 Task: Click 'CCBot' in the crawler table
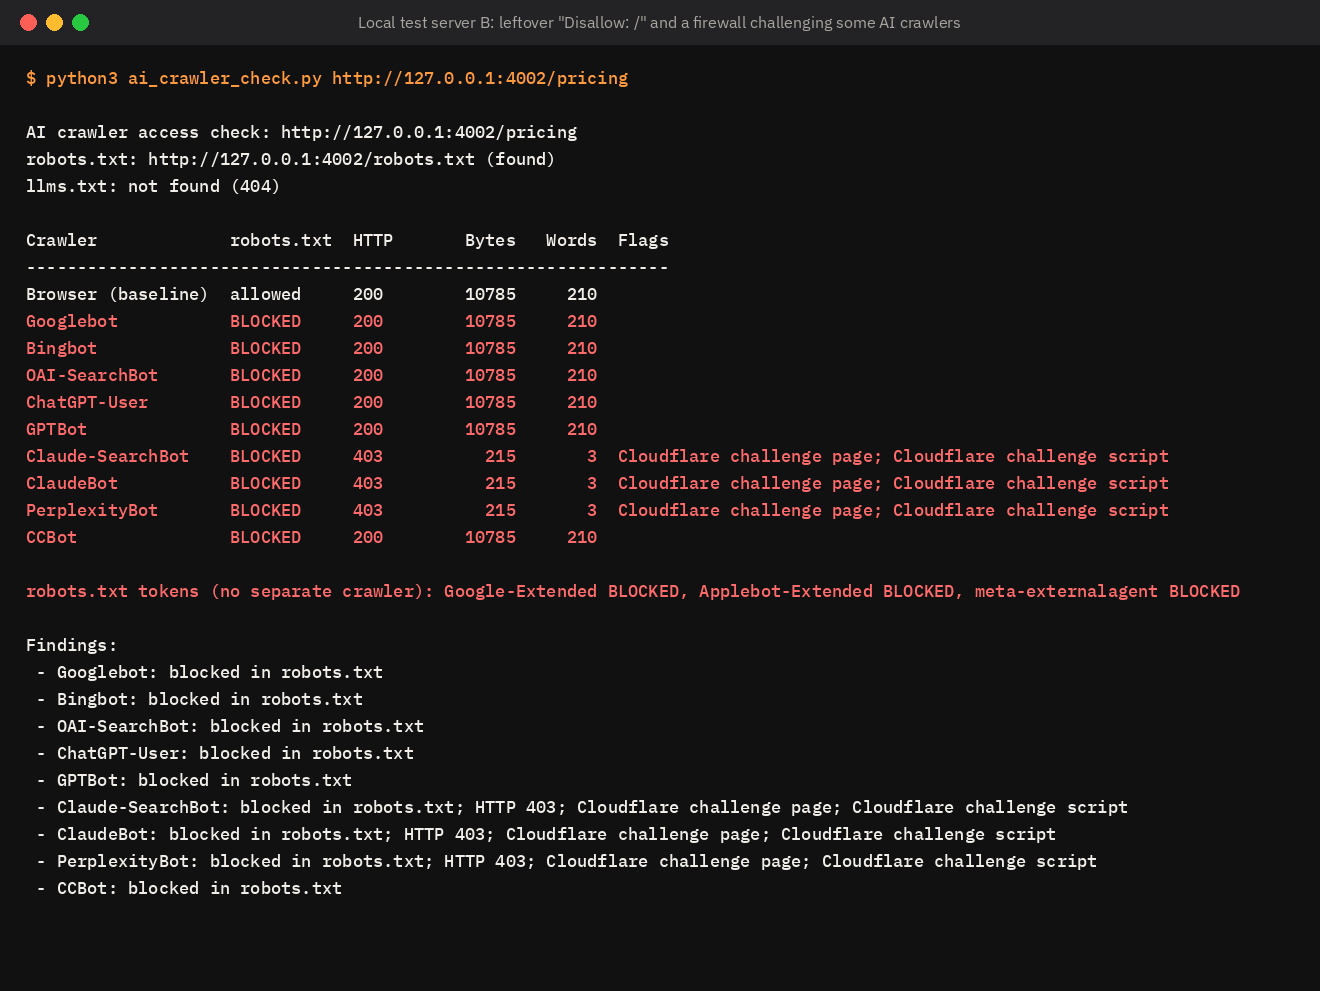click(x=51, y=537)
